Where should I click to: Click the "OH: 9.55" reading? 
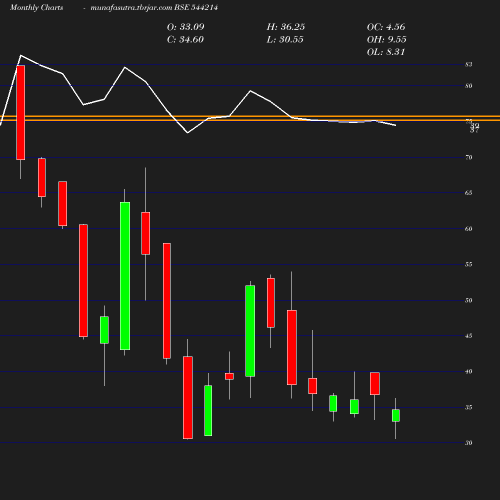tap(387, 40)
